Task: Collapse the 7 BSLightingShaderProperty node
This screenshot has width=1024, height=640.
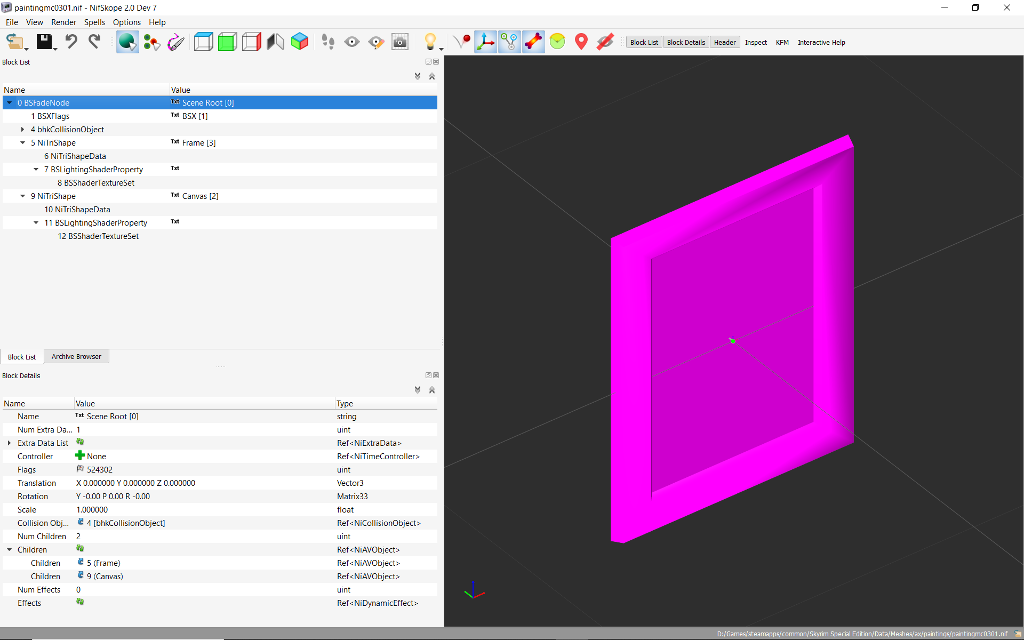Action: (x=36, y=169)
